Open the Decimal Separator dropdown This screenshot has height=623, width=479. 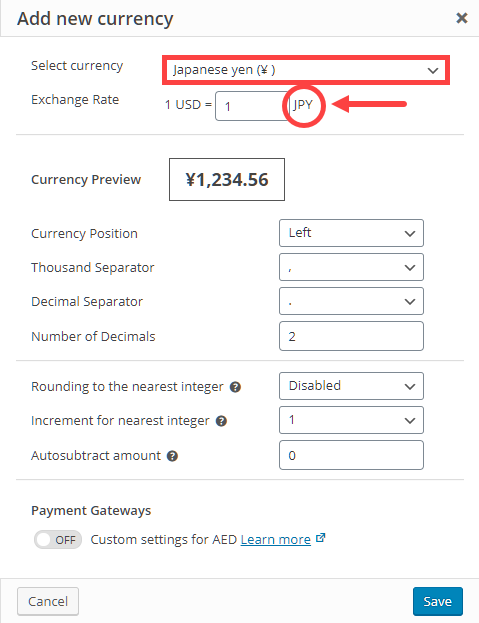351,301
